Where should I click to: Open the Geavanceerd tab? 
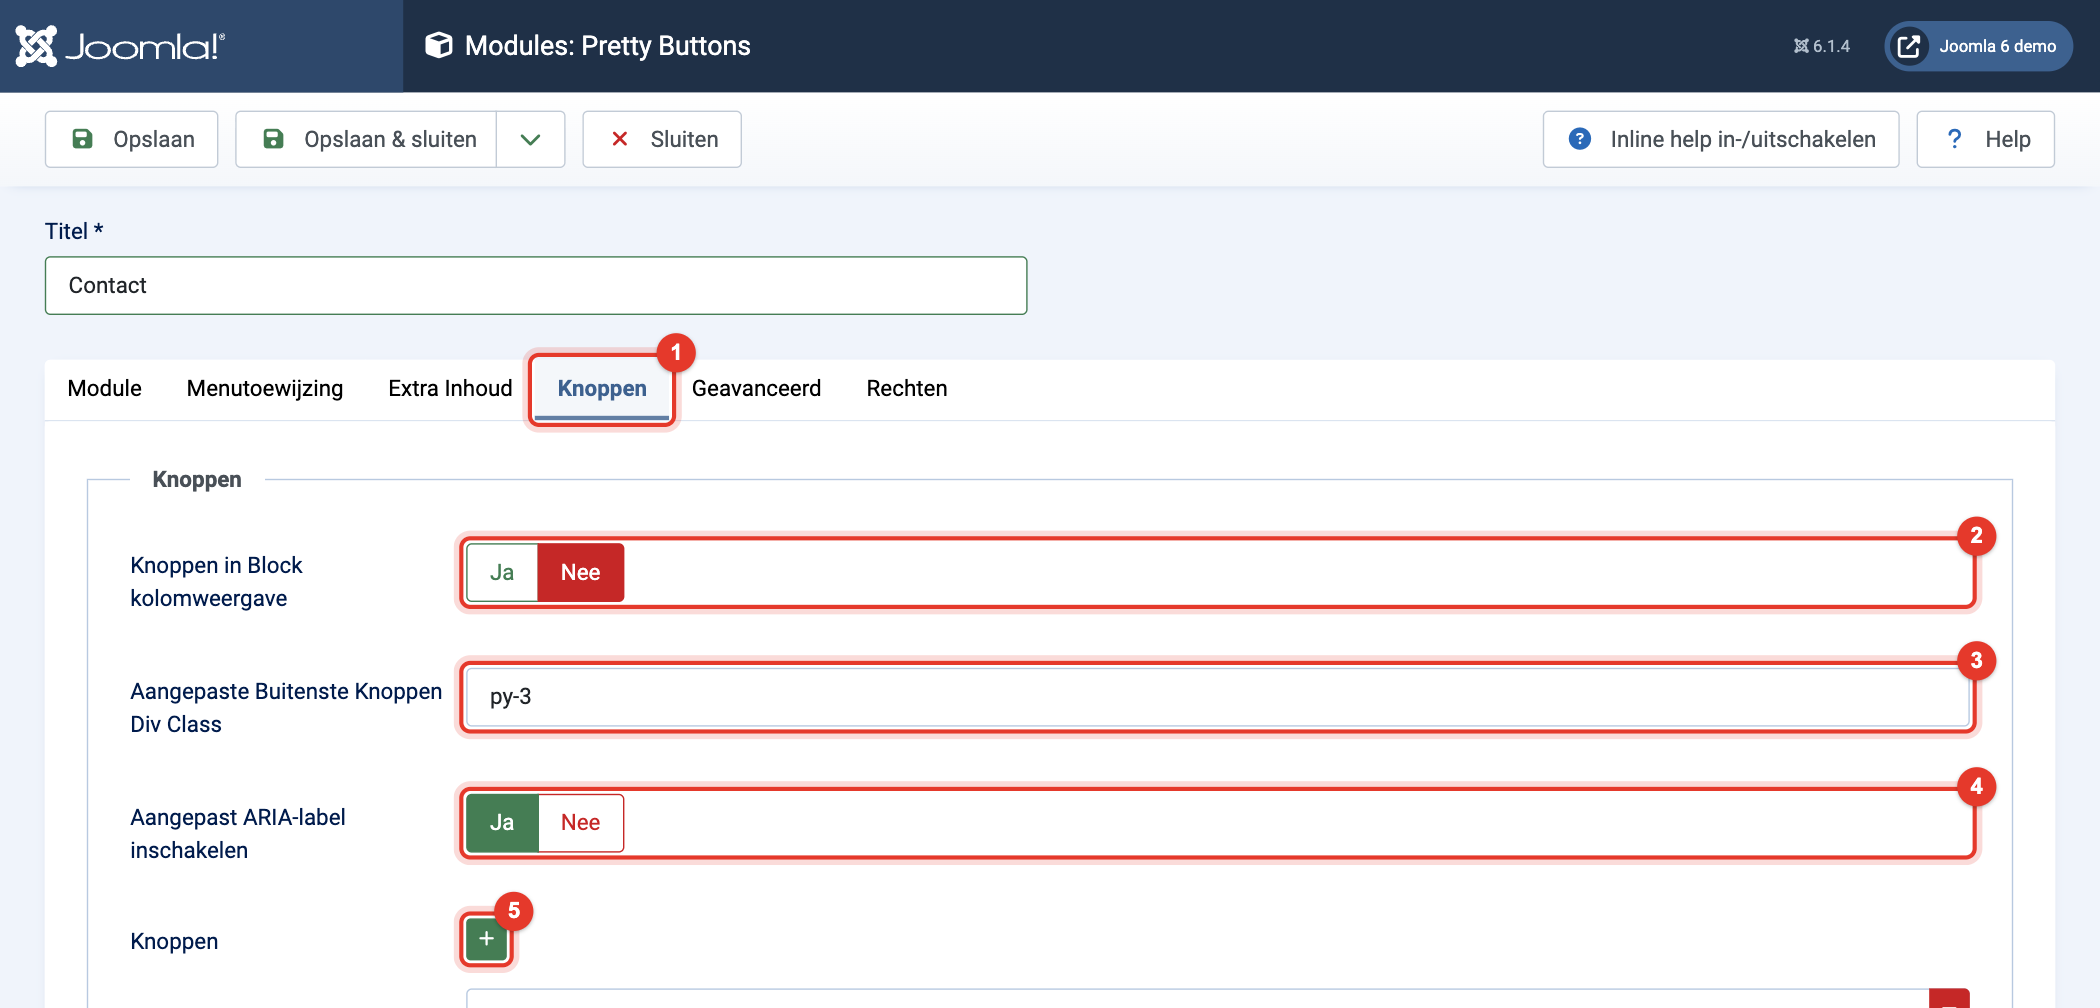756,389
